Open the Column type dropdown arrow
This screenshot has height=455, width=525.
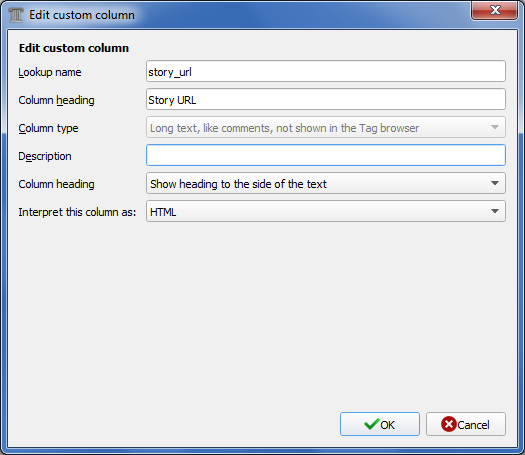click(495, 127)
